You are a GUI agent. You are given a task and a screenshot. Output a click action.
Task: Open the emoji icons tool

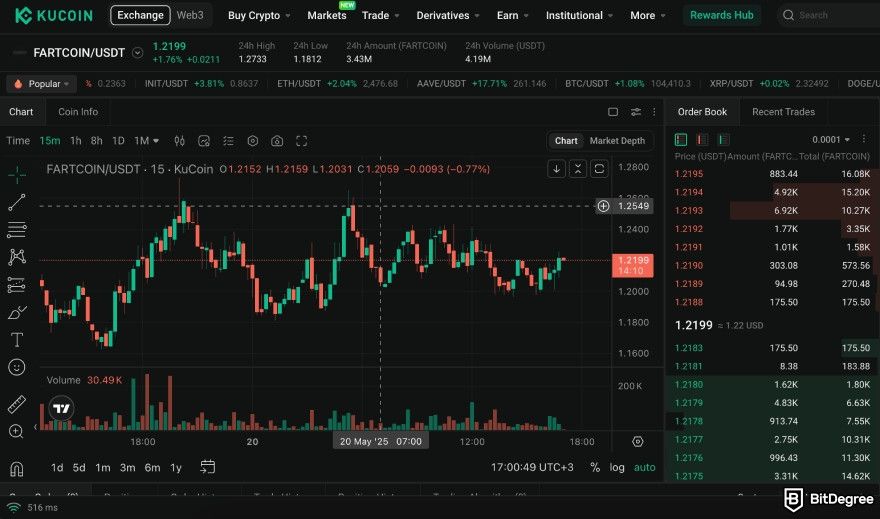tap(17, 367)
